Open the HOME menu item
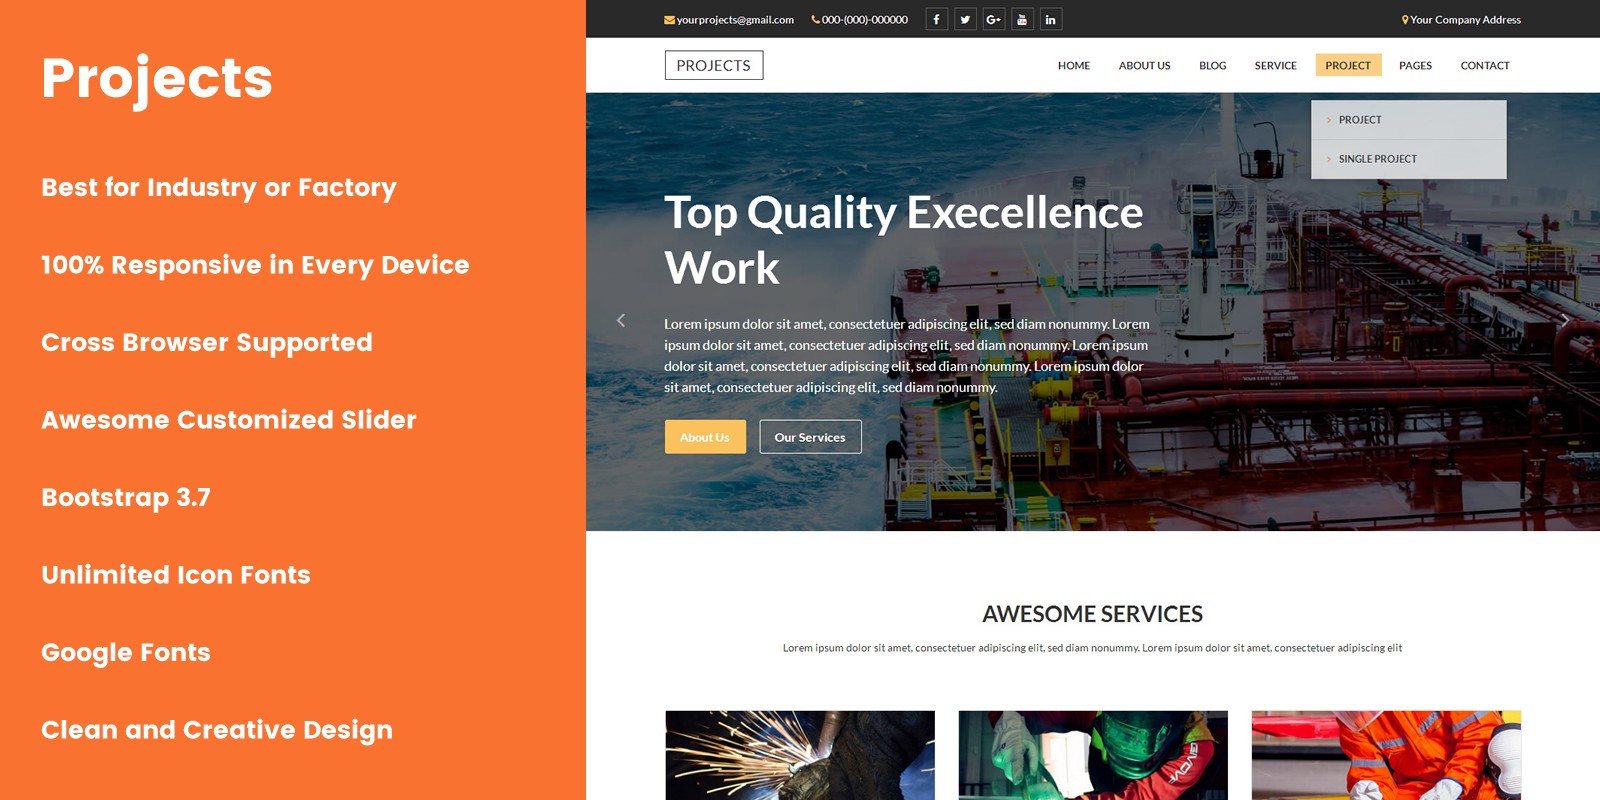1600x800 pixels. pyautogui.click(x=1074, y=65)
